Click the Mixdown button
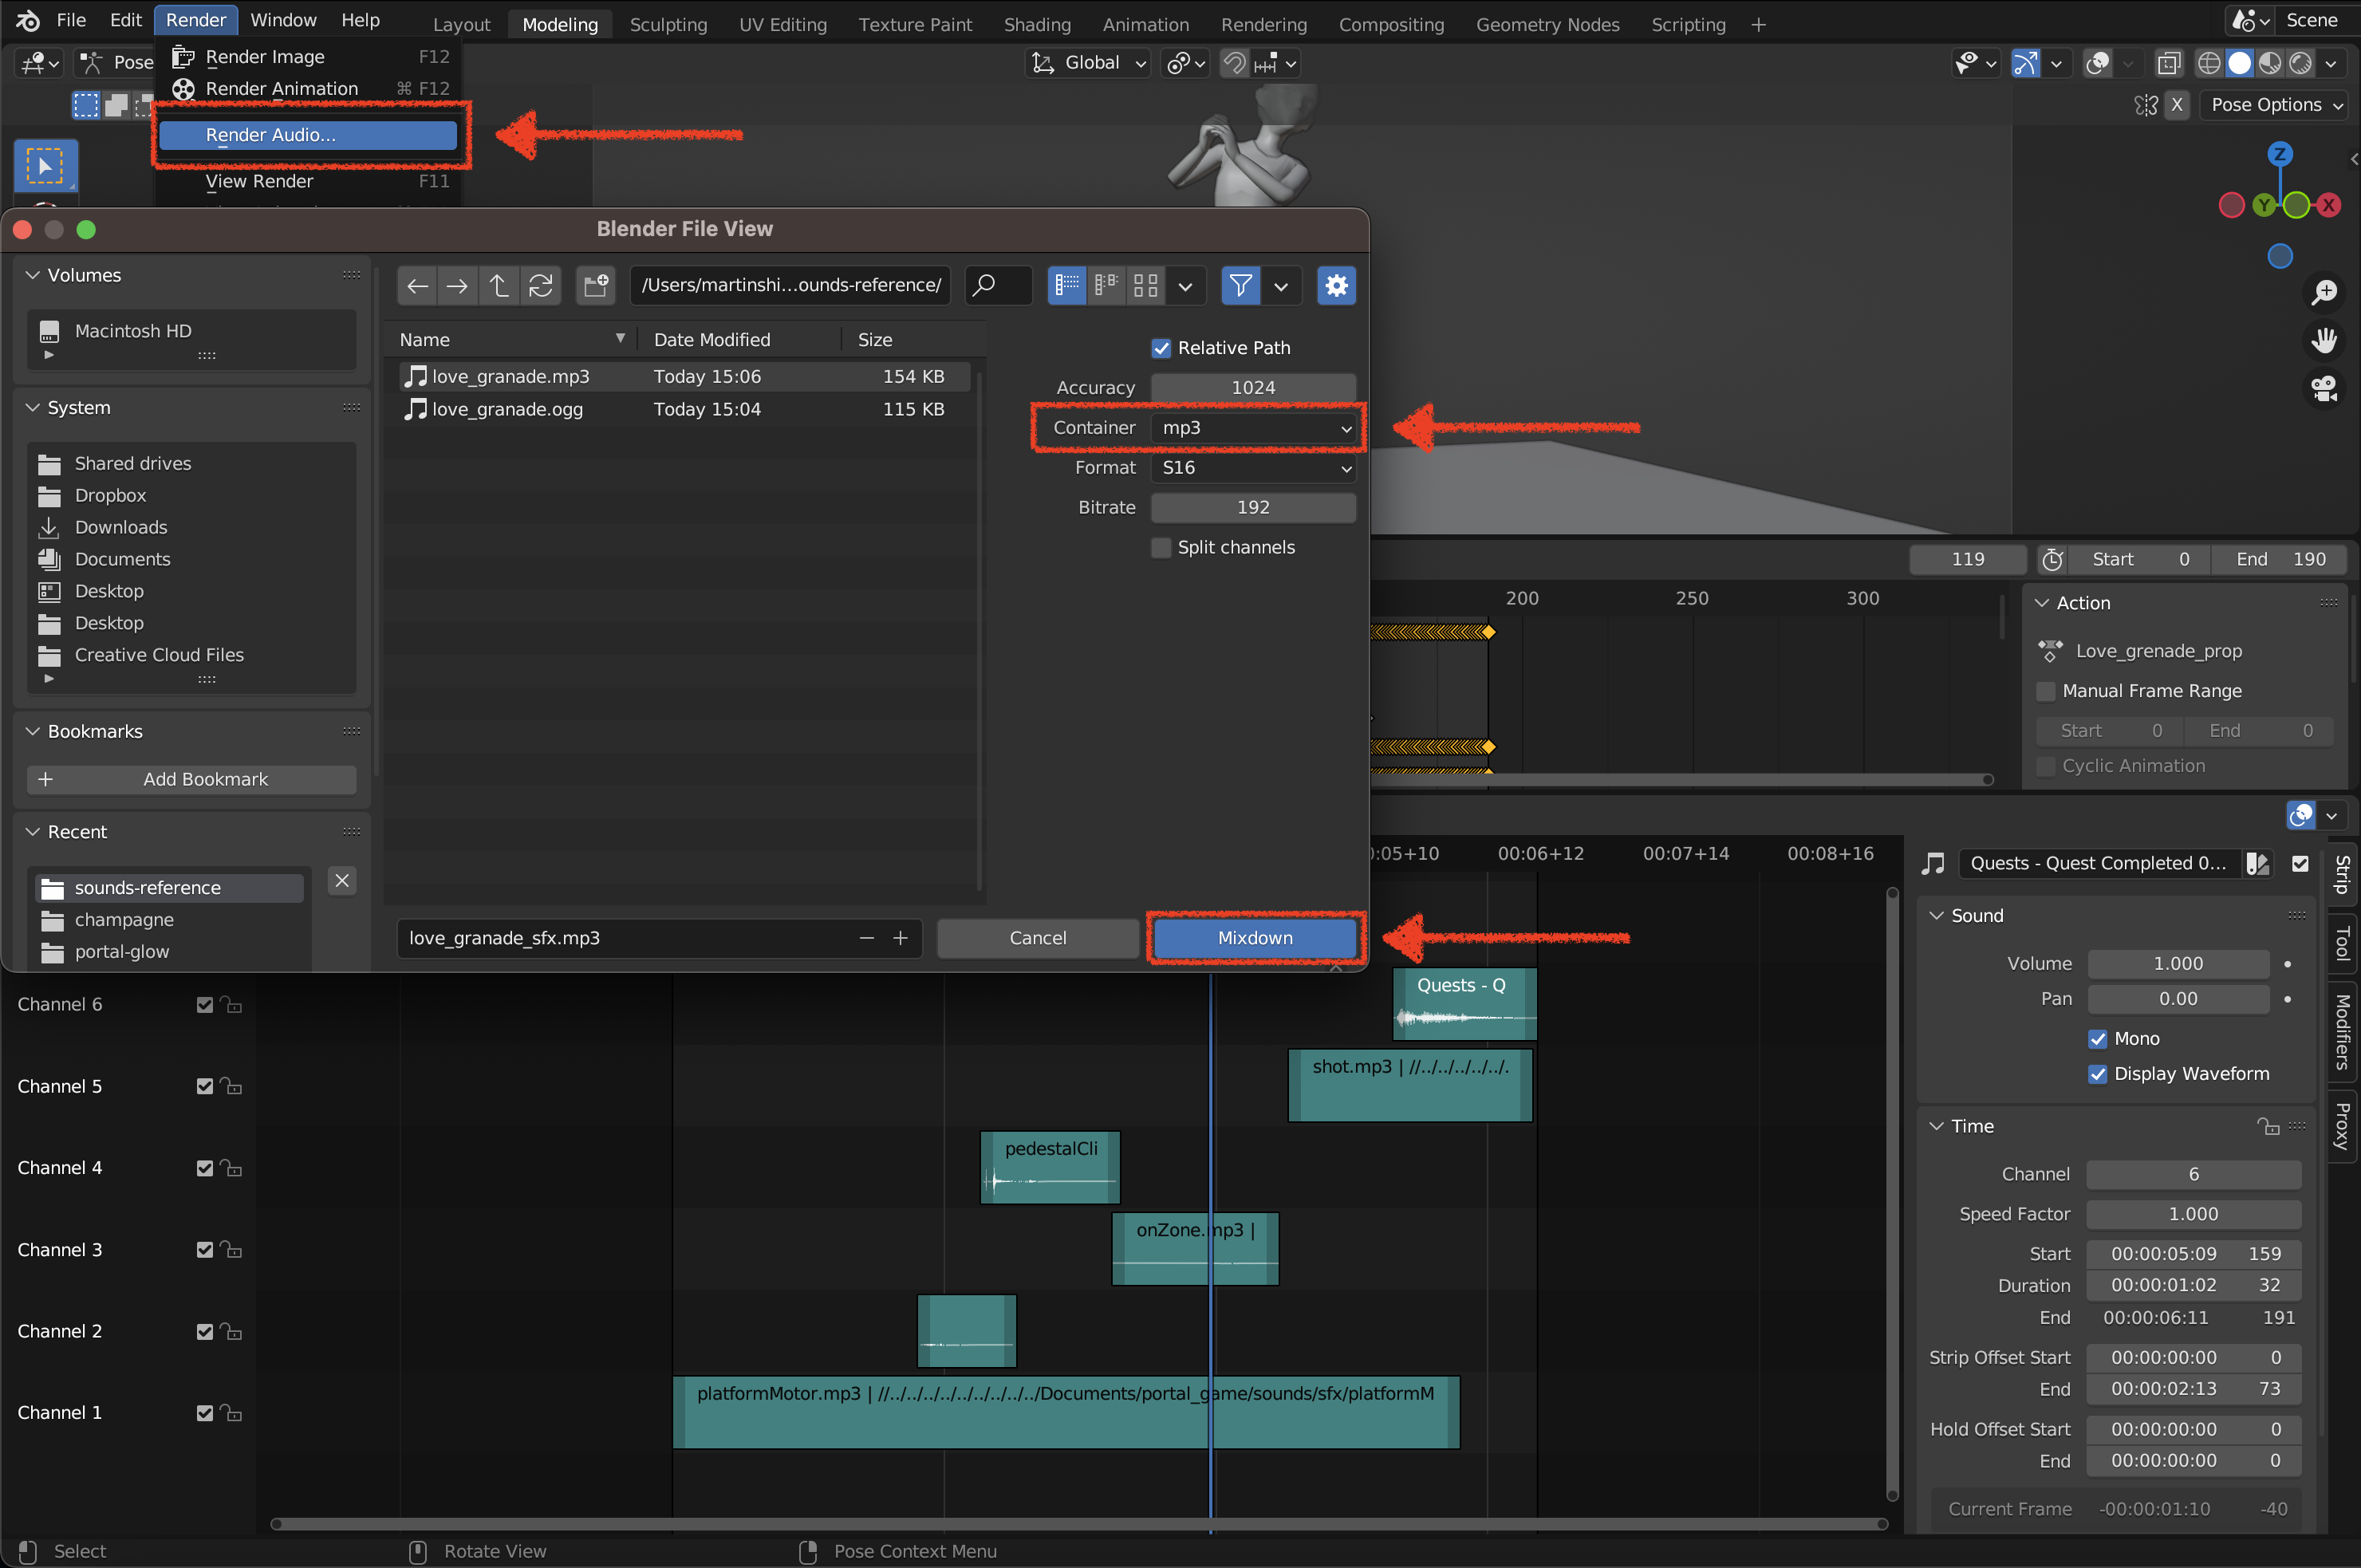The height and width of the screenshot is (1568, 2361). [1255, 938]
